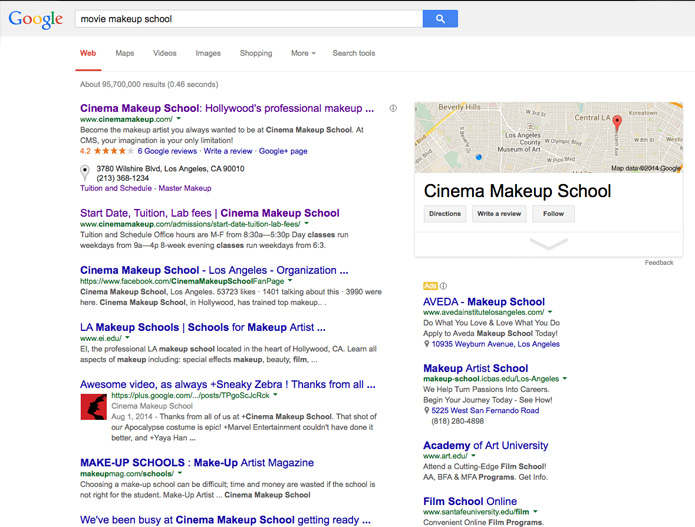Open dropdown arrow next to plus.google.com posts URL
695x527 pixels.
tap(275, 394)
